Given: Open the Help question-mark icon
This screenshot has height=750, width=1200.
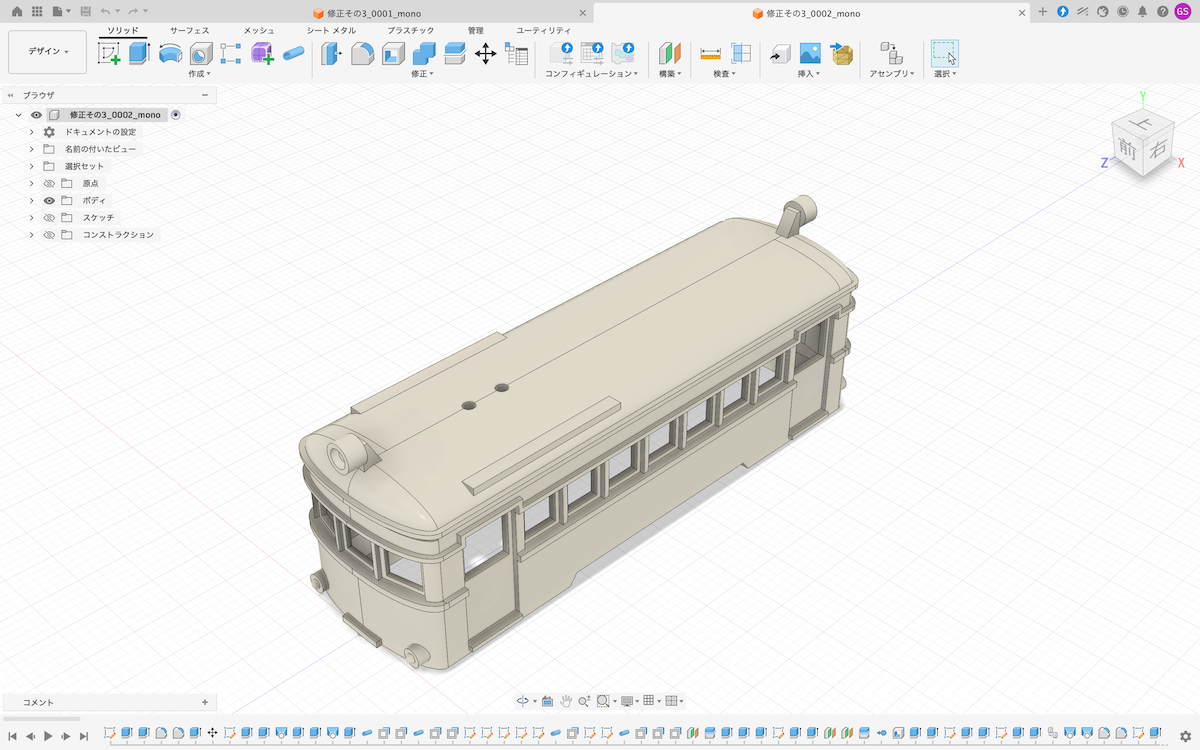Looking at the screenshot, I should [1162, 12].
